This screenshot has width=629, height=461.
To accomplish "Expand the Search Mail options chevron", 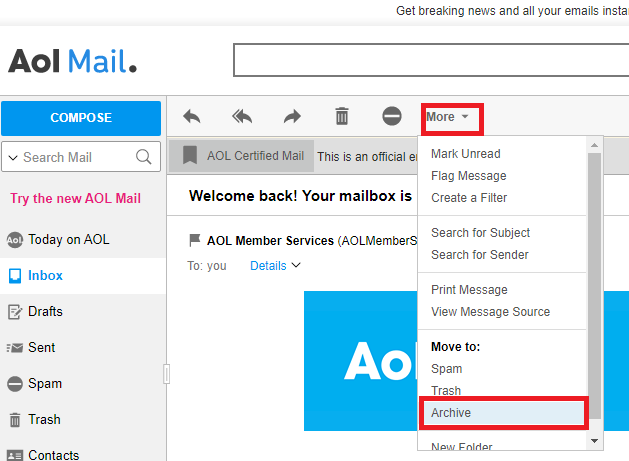I will tap(13, 158).
